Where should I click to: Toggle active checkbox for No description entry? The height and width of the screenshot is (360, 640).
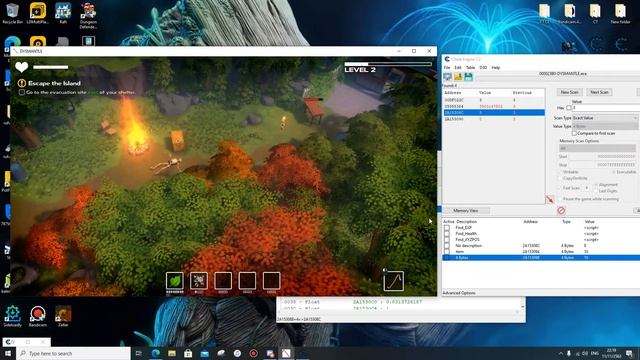[x=447, y=246]
